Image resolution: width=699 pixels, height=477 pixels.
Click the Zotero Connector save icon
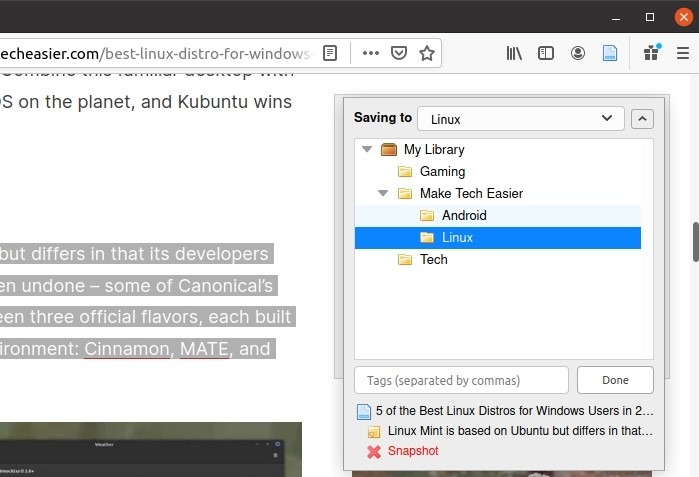coord(610,53)
